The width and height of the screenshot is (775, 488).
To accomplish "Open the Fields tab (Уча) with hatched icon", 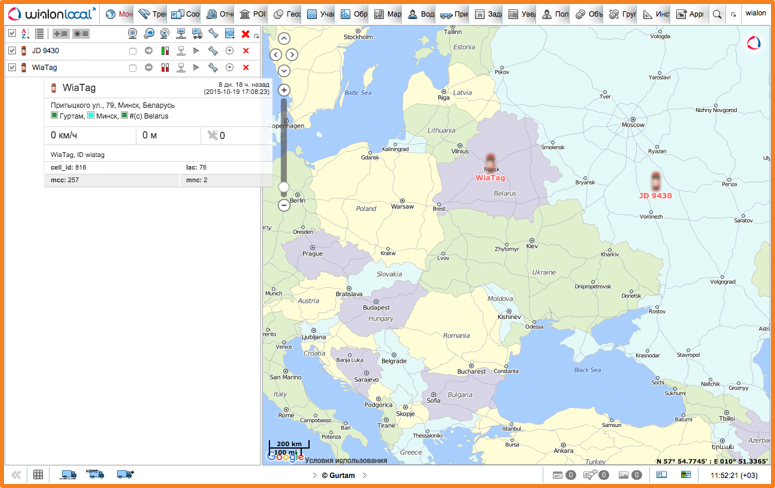I will coord(320,14).
